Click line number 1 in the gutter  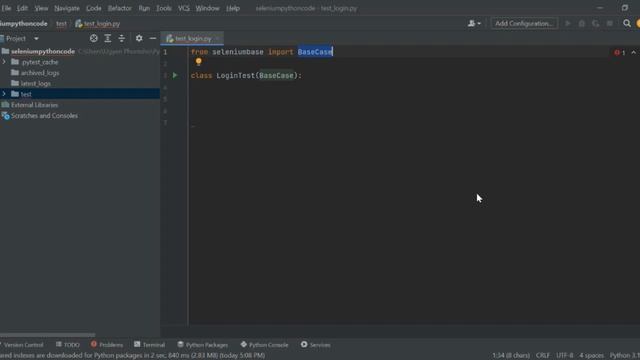pyautogui.click(x=165, y=52)
